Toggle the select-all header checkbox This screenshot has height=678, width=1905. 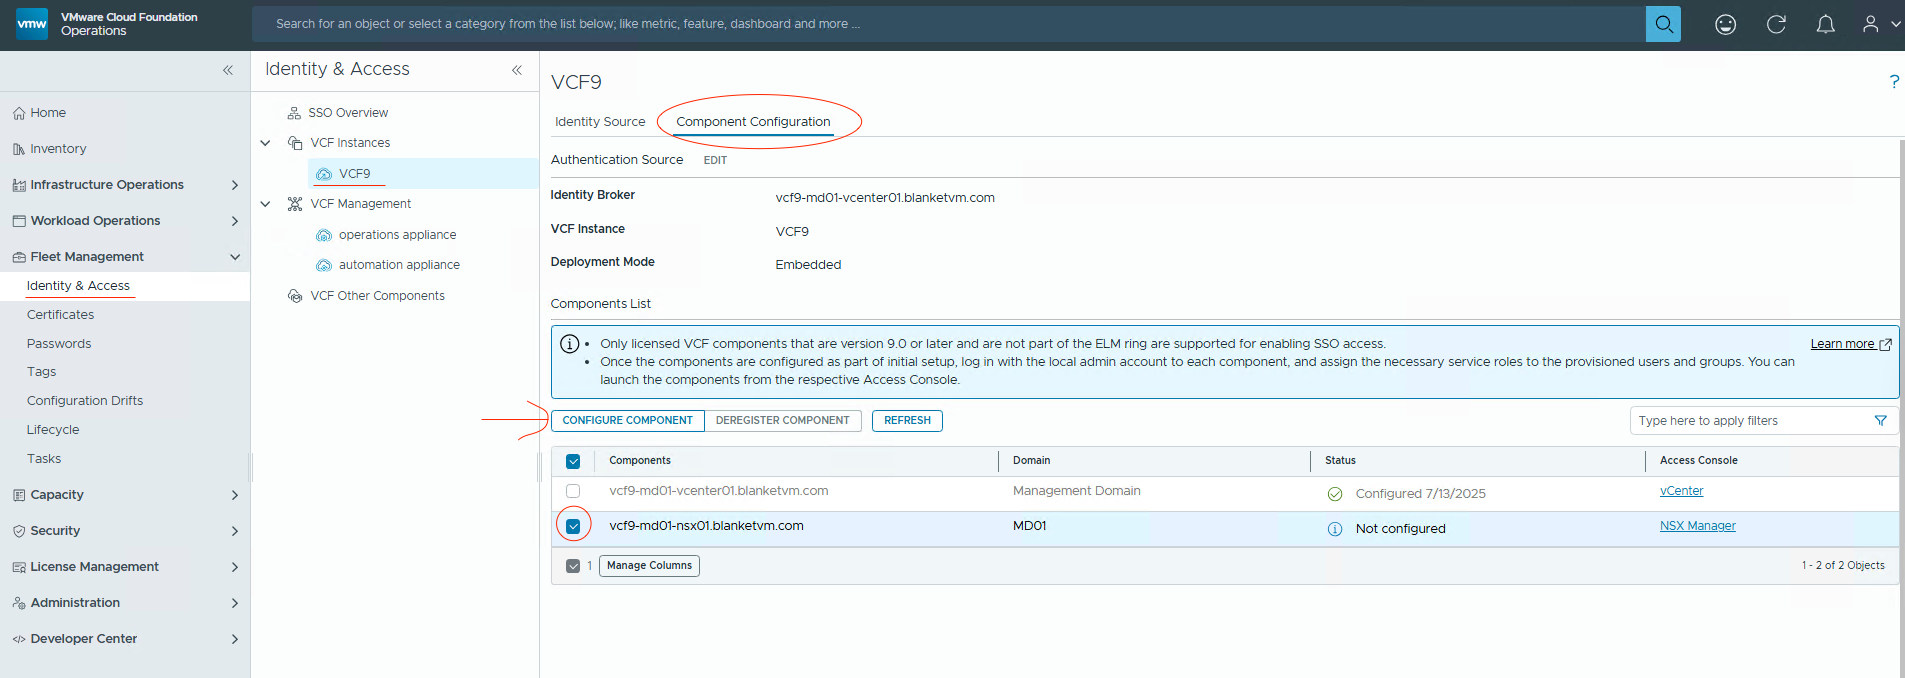pyautogui.click(x=573, y=461)
